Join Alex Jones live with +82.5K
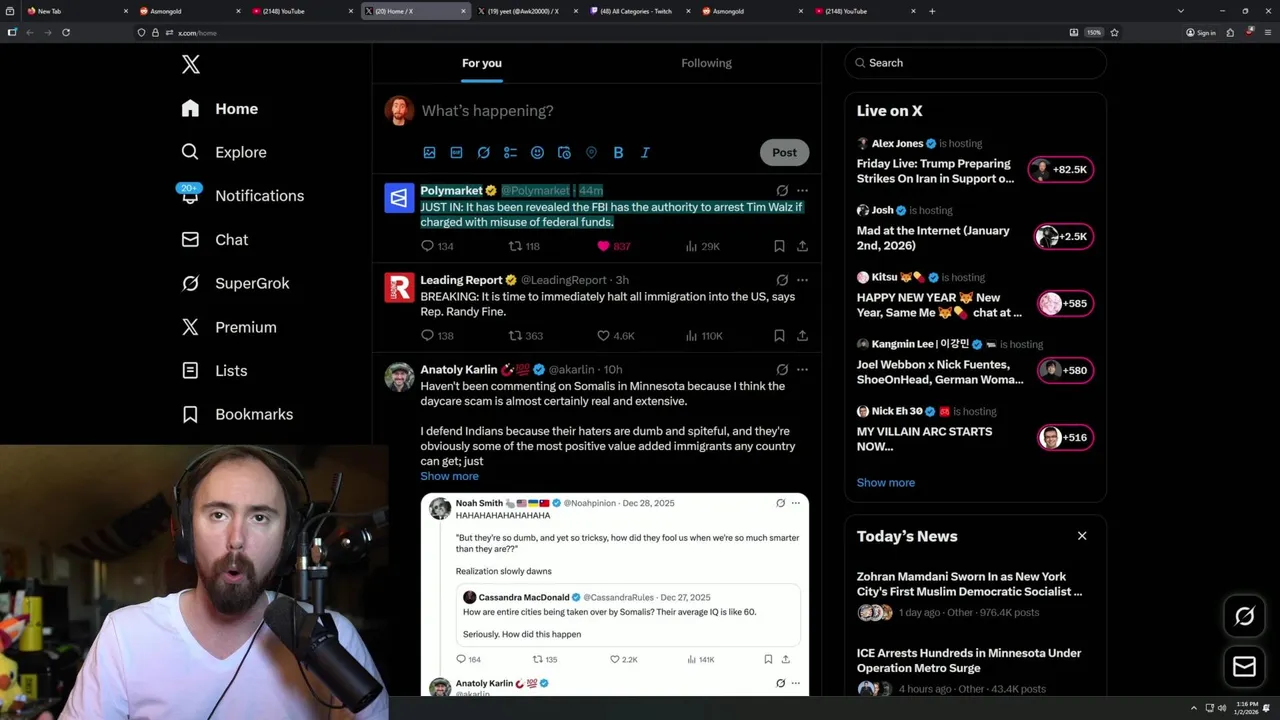This screenshot has height=720, width=1280. point(1061,170)
